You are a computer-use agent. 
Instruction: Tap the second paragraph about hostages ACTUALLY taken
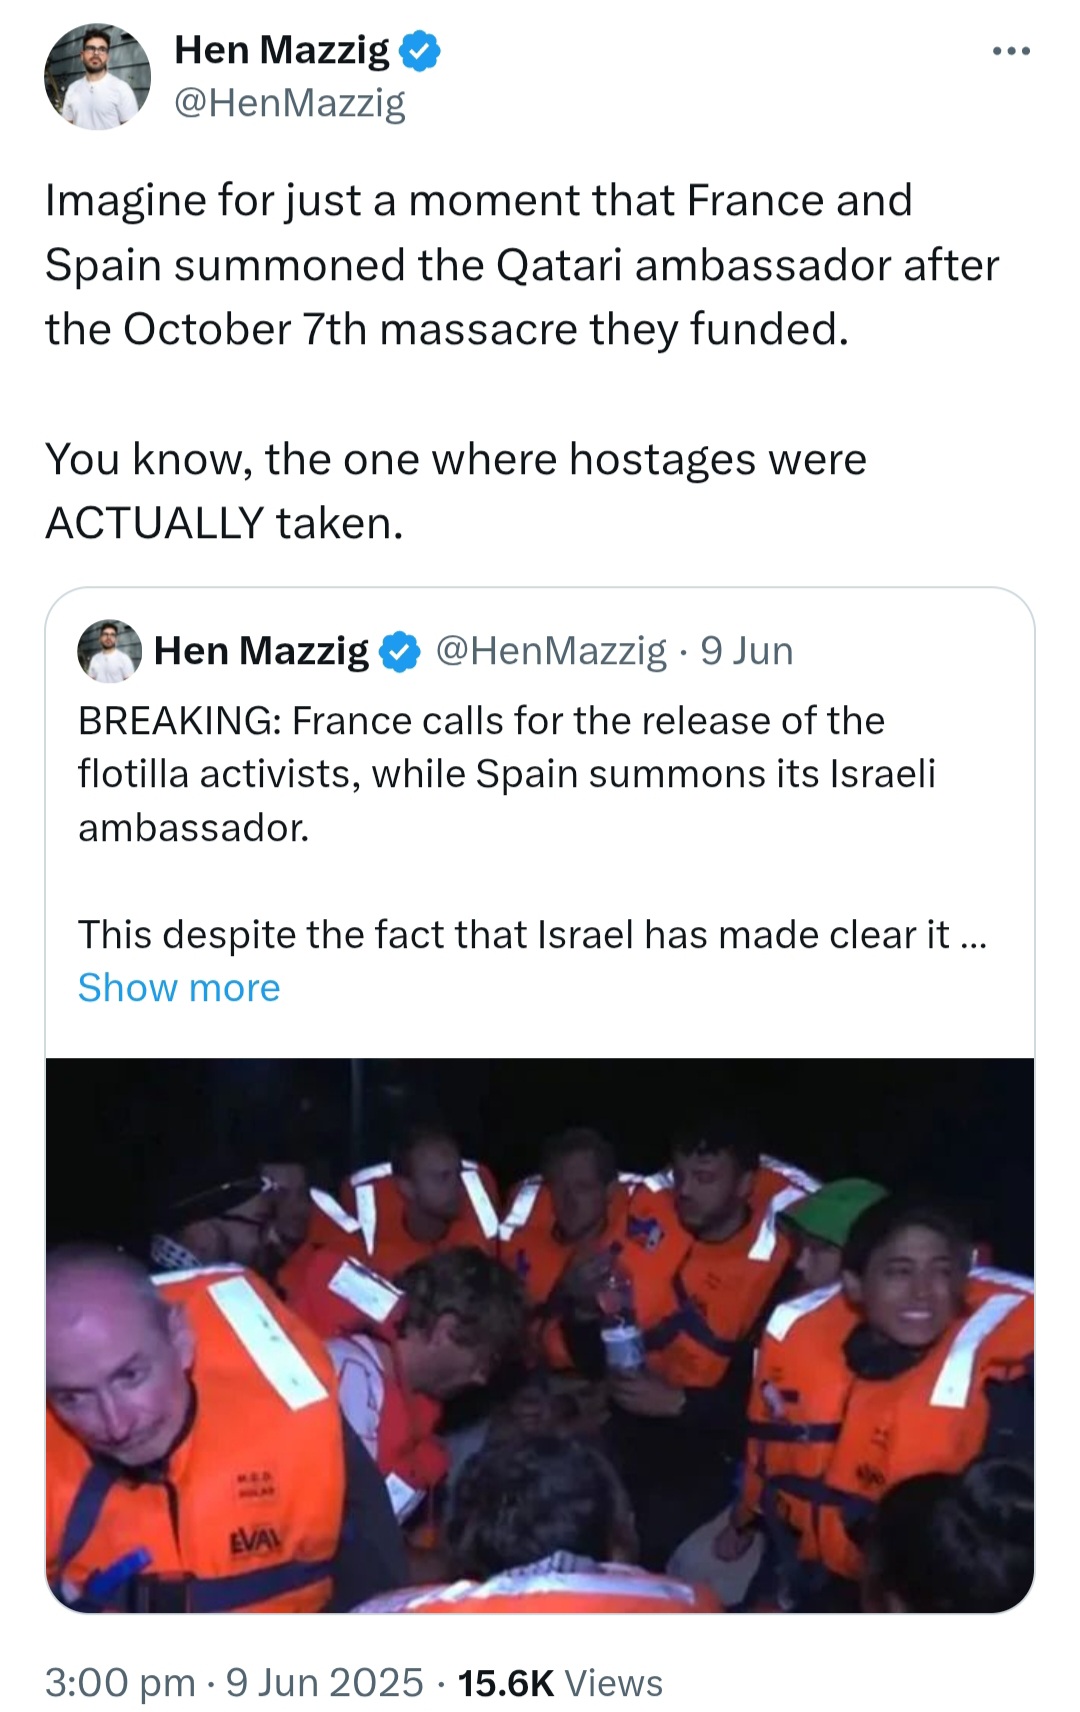point(456,491)
